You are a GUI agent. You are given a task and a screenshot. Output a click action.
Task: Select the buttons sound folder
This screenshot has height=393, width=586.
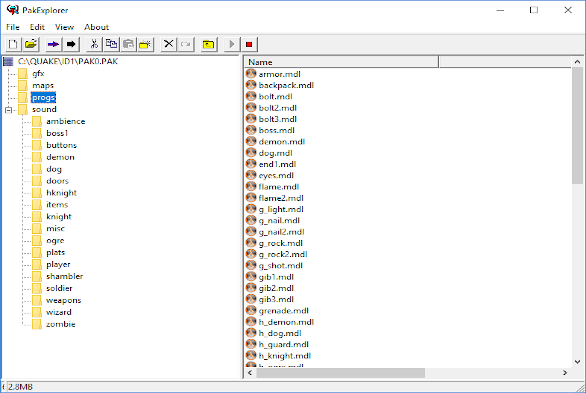coord(61,145)
